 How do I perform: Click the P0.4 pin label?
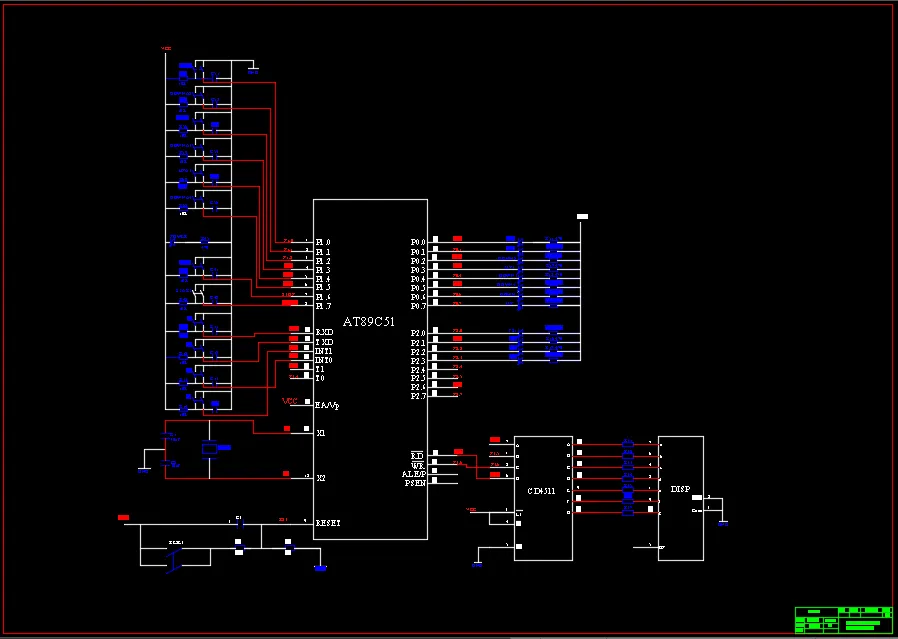click(x=418, y=279)
